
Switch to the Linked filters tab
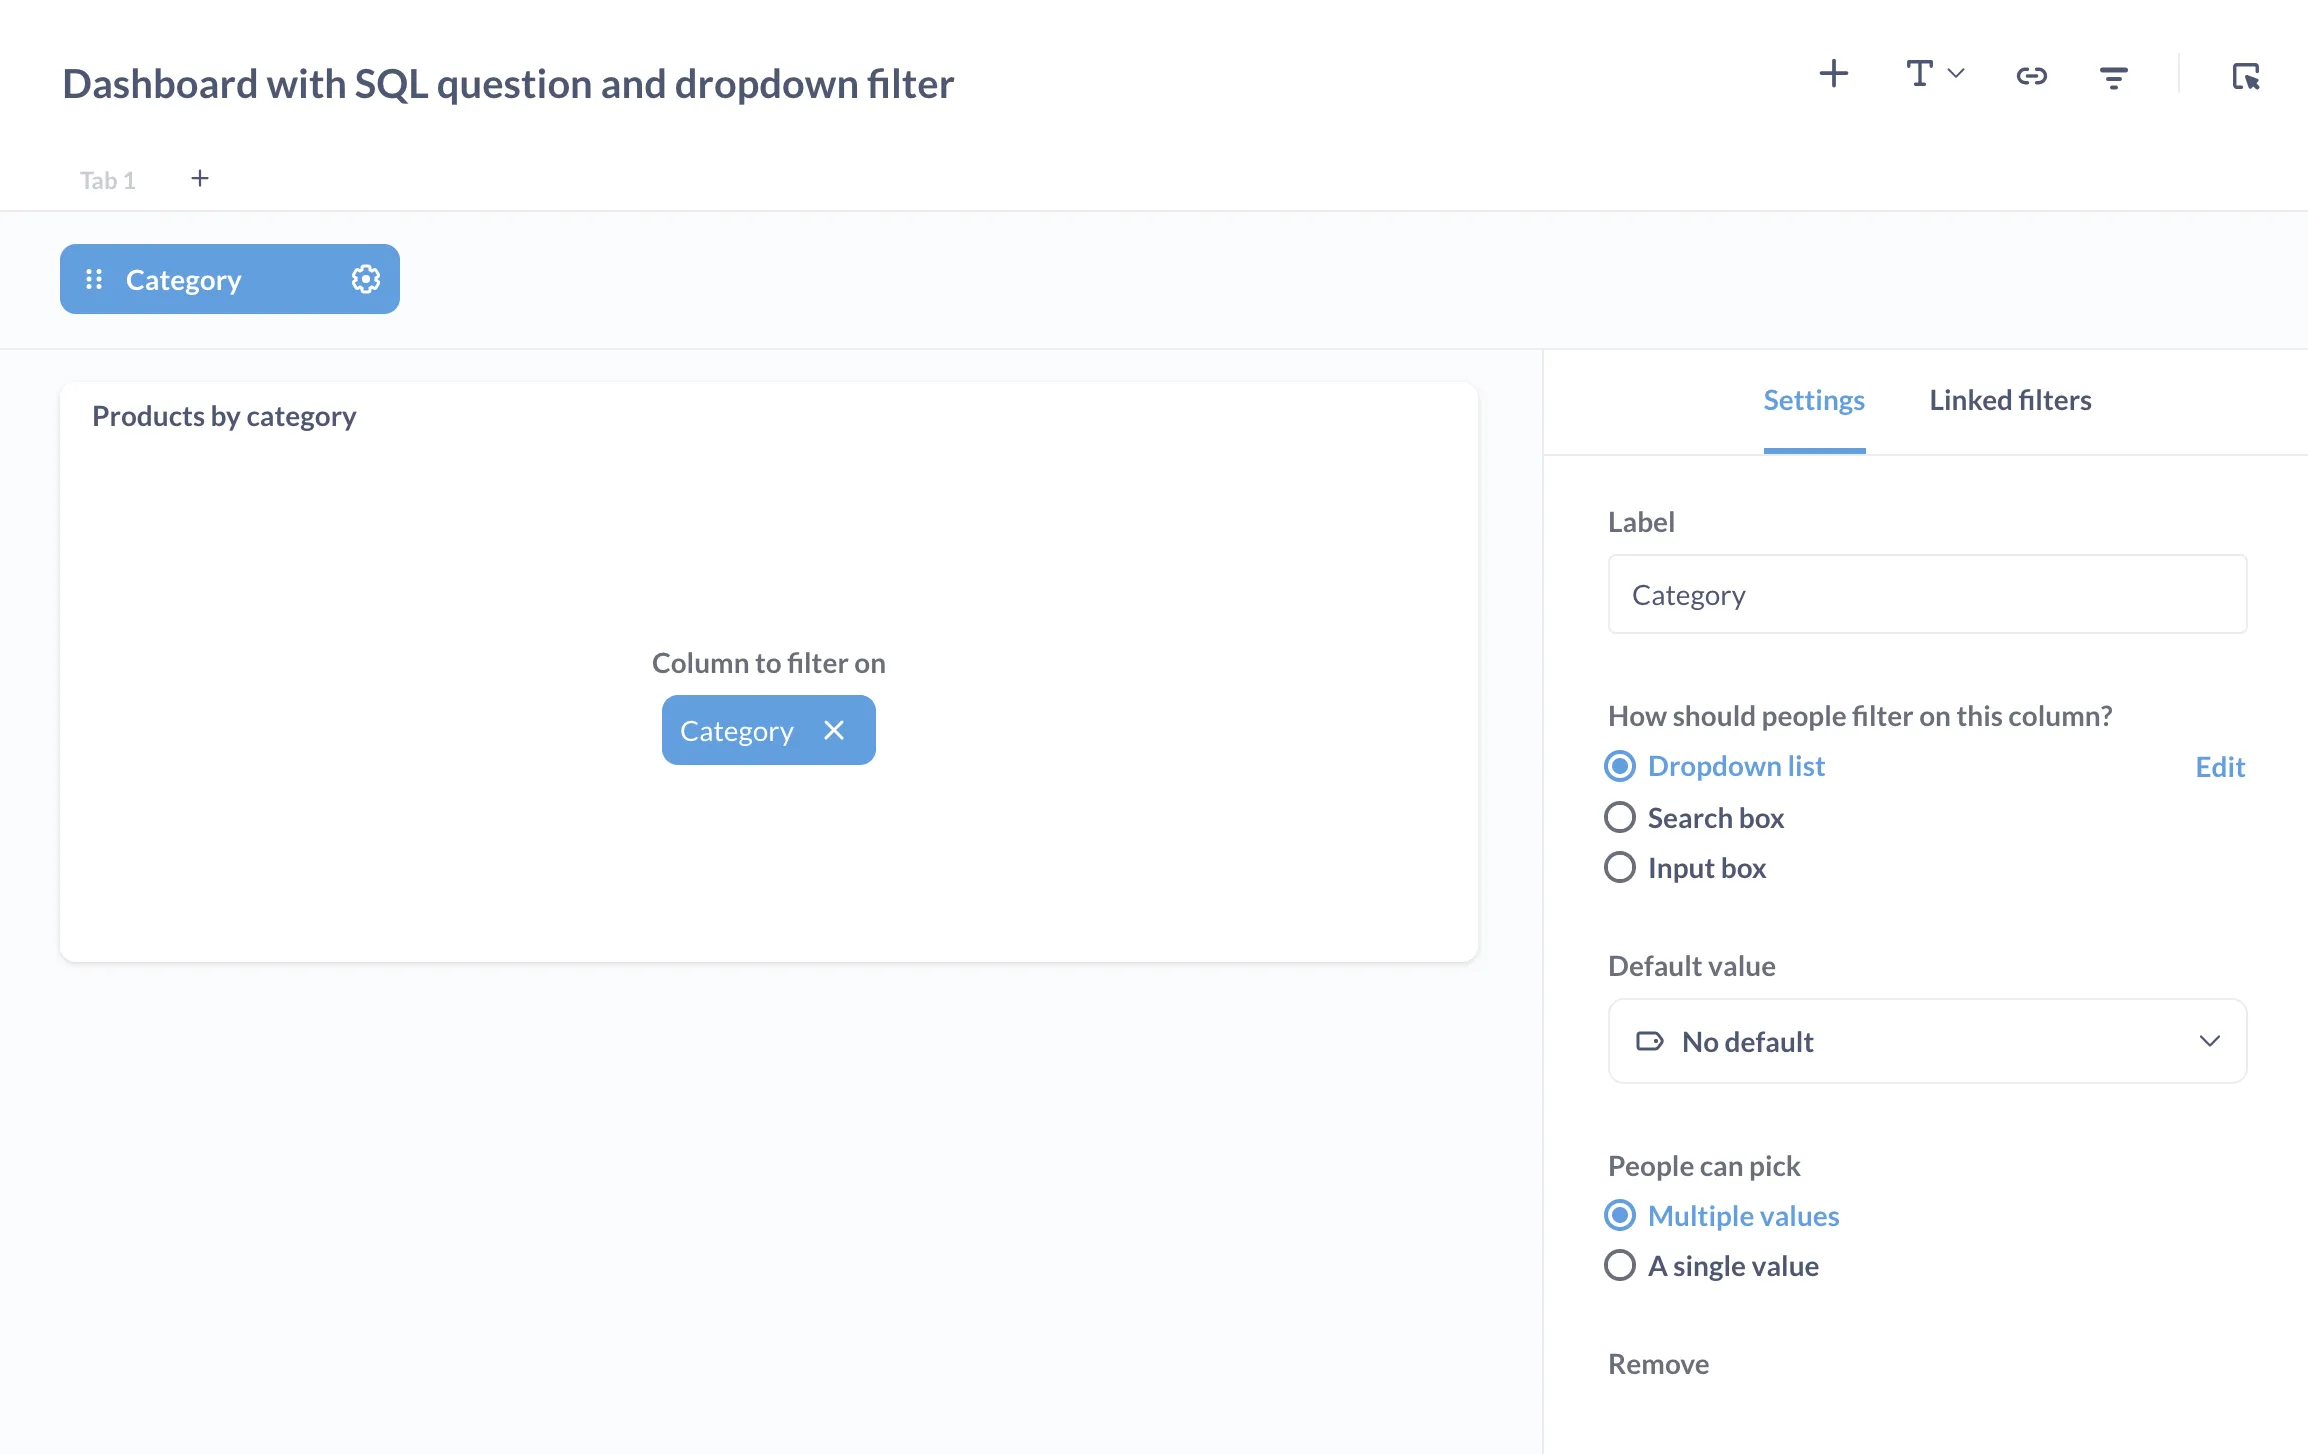click(2009, 400)
